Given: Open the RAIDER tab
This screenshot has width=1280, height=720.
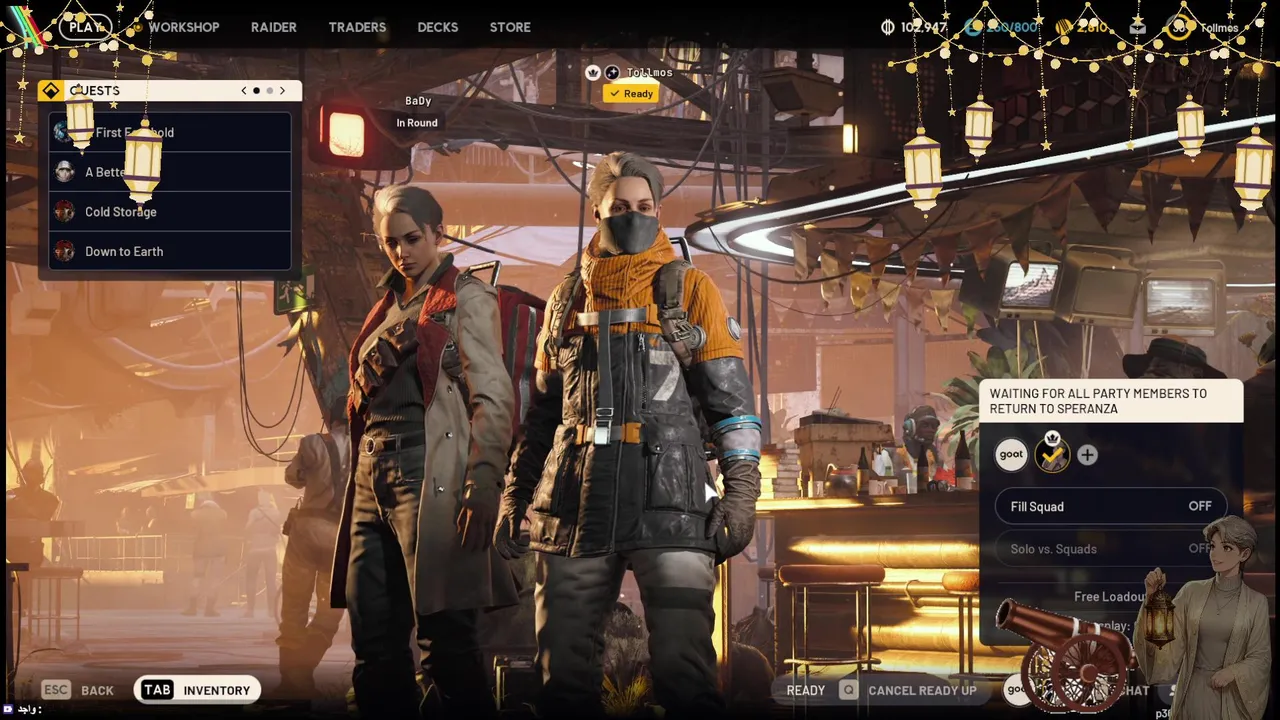Looking at the screenshot, I should pos(273,27).
